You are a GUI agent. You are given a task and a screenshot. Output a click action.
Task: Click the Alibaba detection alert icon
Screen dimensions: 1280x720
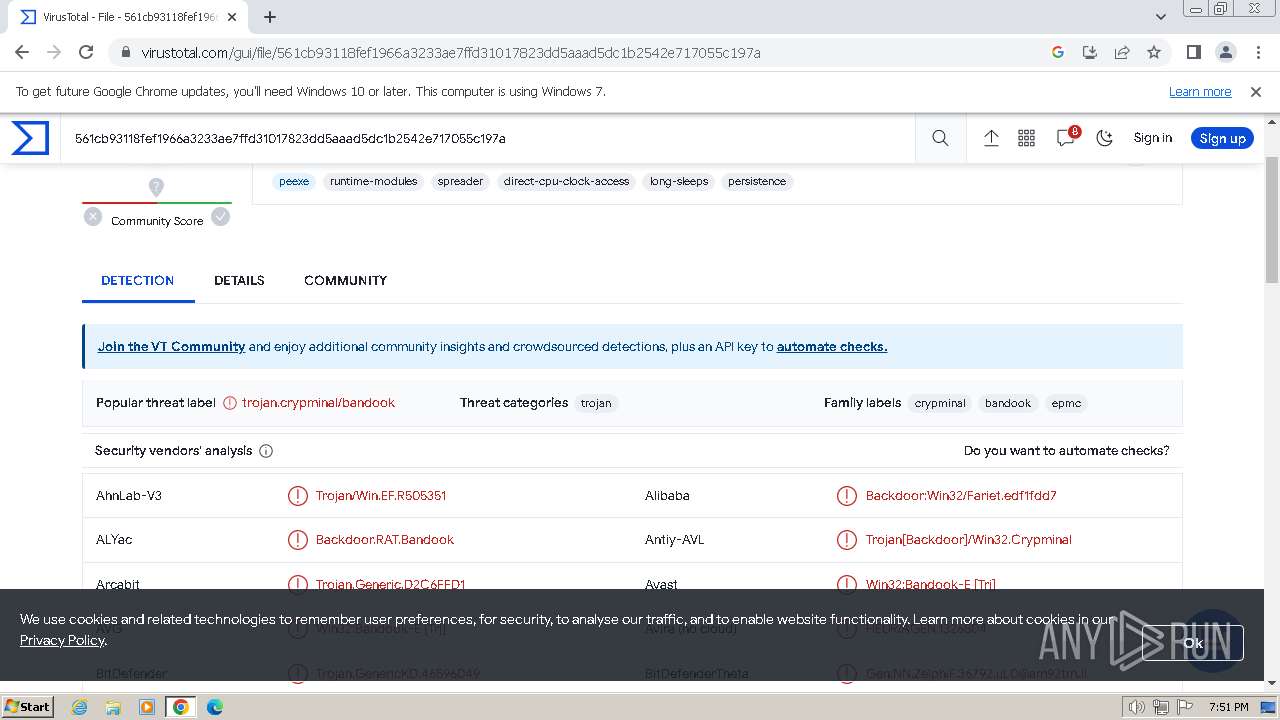click(x=847, y=495)
